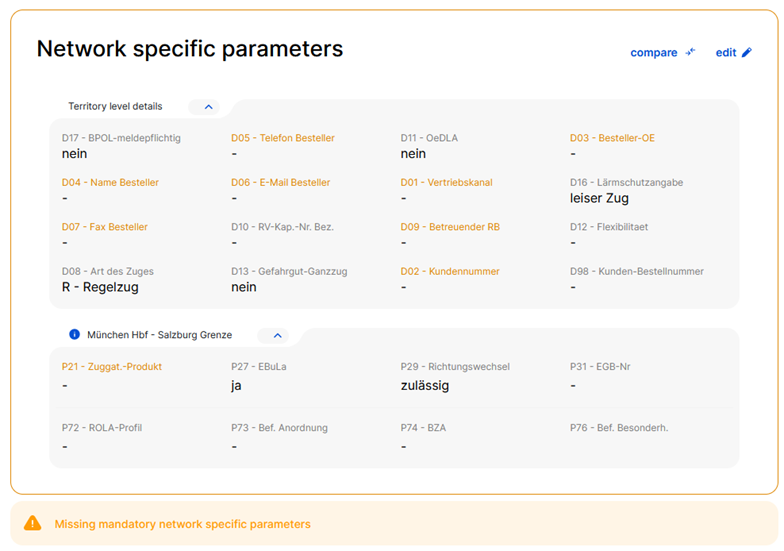Click the compare arrows icon
This screenshot has width=784, height=551.
pos(690,52)
